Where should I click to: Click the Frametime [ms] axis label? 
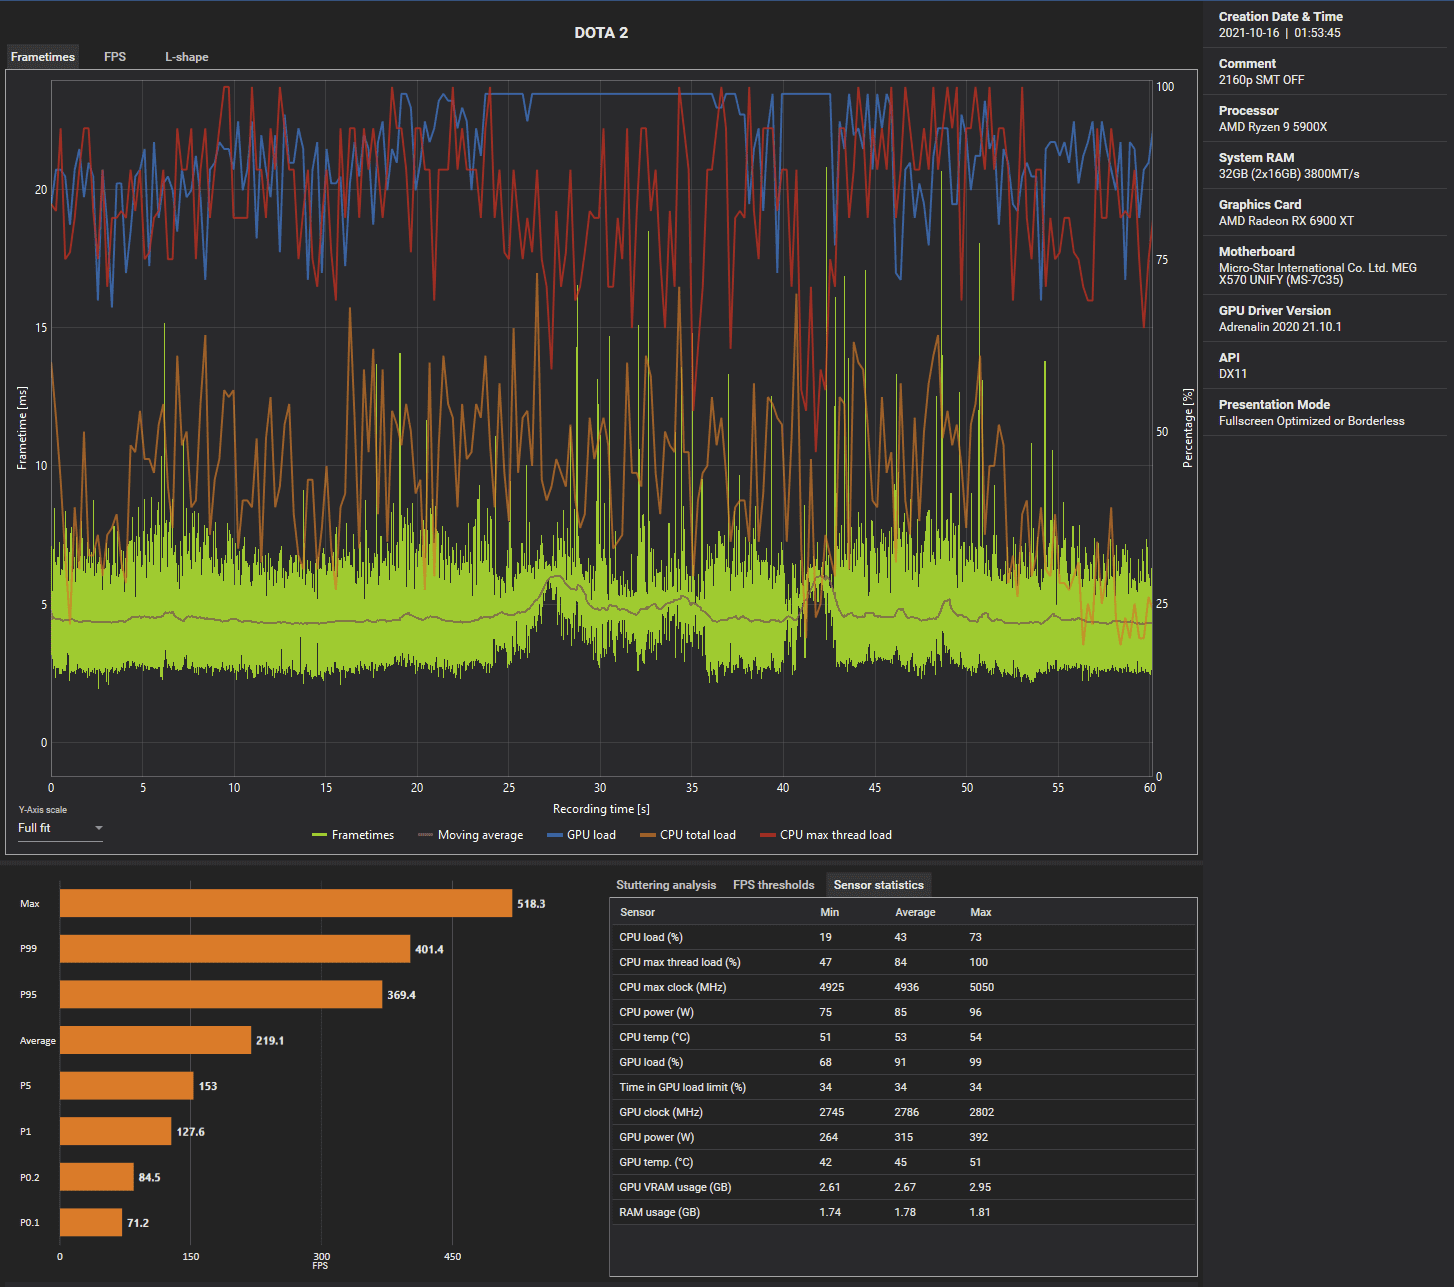[x=22, y=428]
